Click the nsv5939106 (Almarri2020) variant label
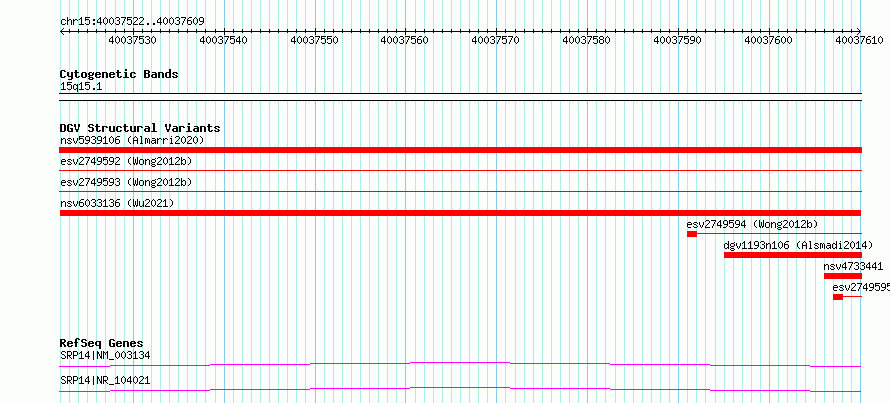Image resolution: width=890 pixels, height=403 pixels. point(132,140)
